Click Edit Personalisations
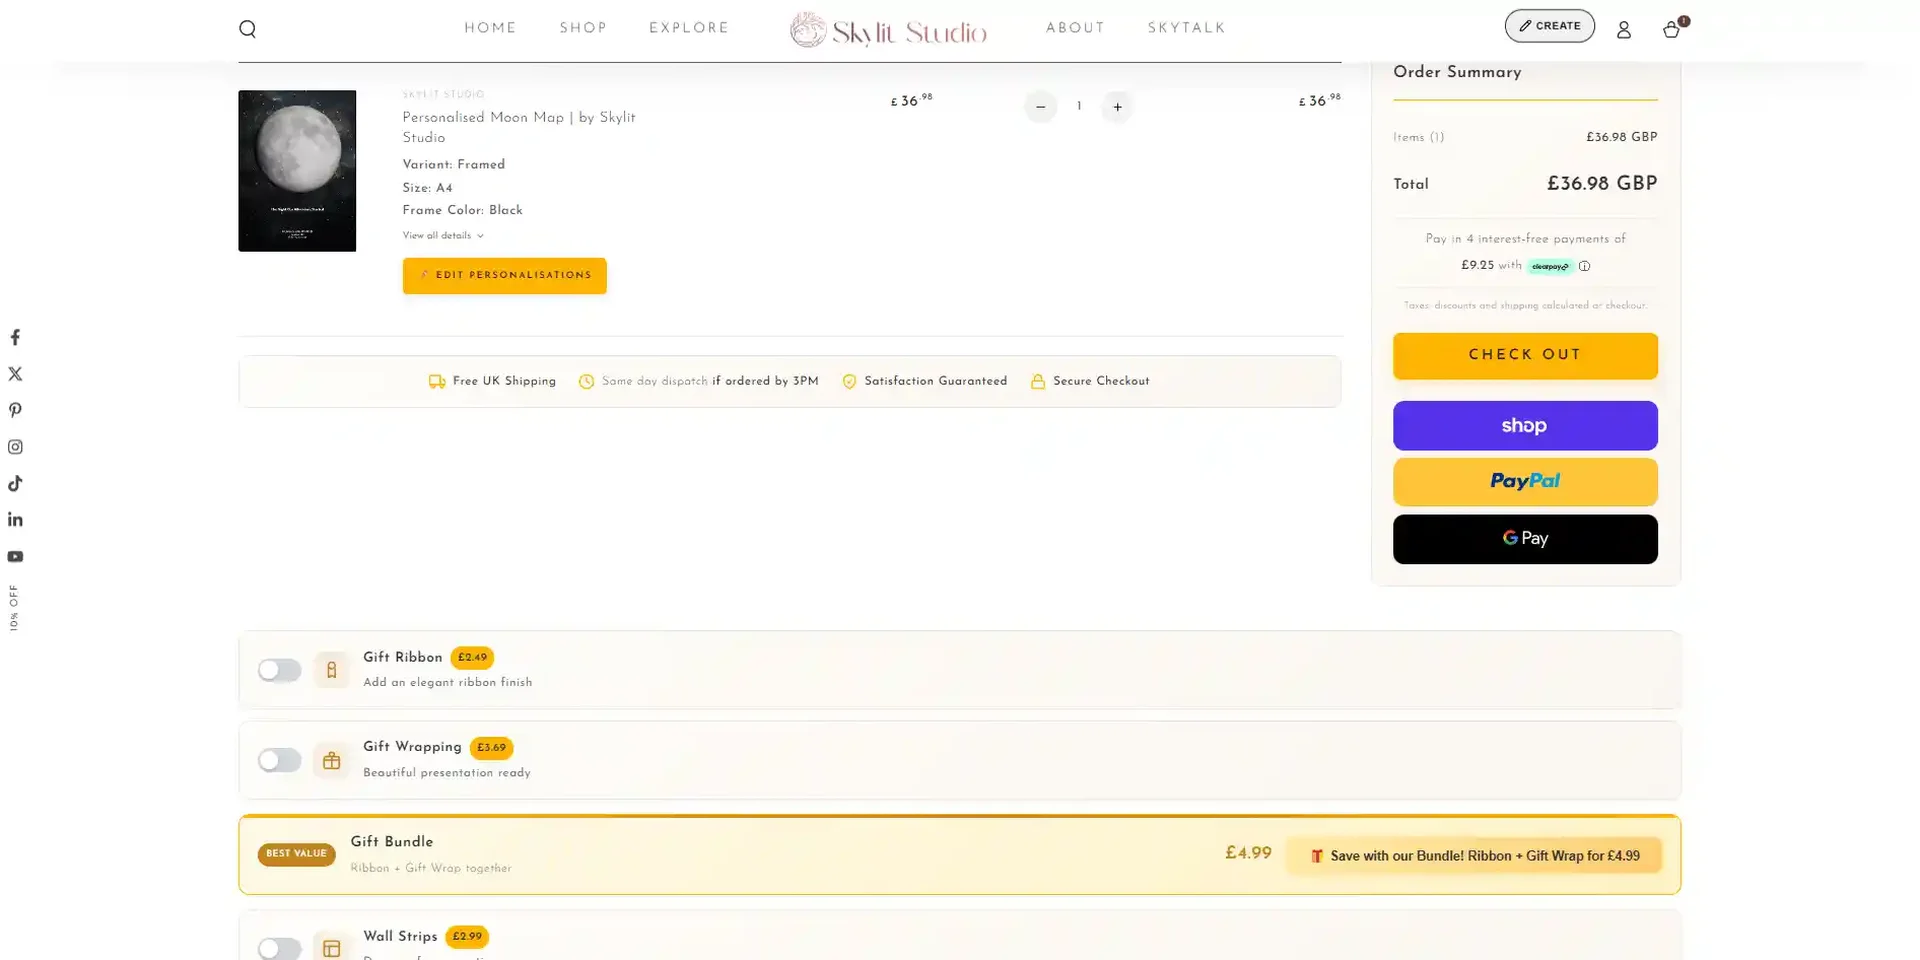This screenshot has width=1920, height=960. [x=504, y=275]
